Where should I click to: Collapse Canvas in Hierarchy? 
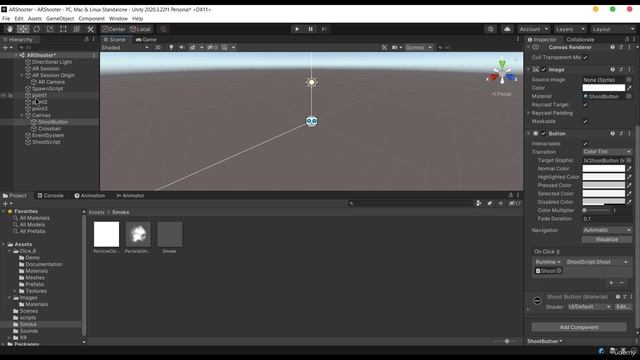click(x=22, y=116)
